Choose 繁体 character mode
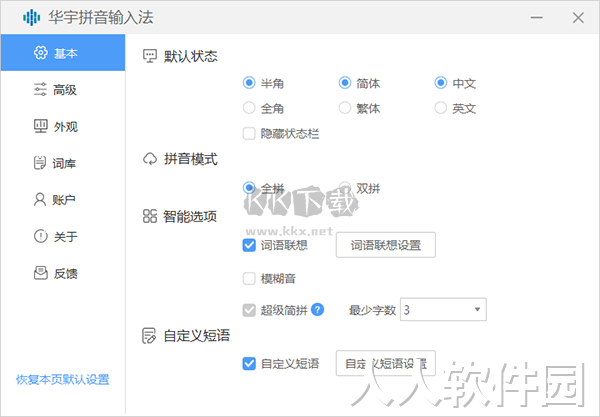This screenshot has width=600, height=417. [x=345, y=108]
